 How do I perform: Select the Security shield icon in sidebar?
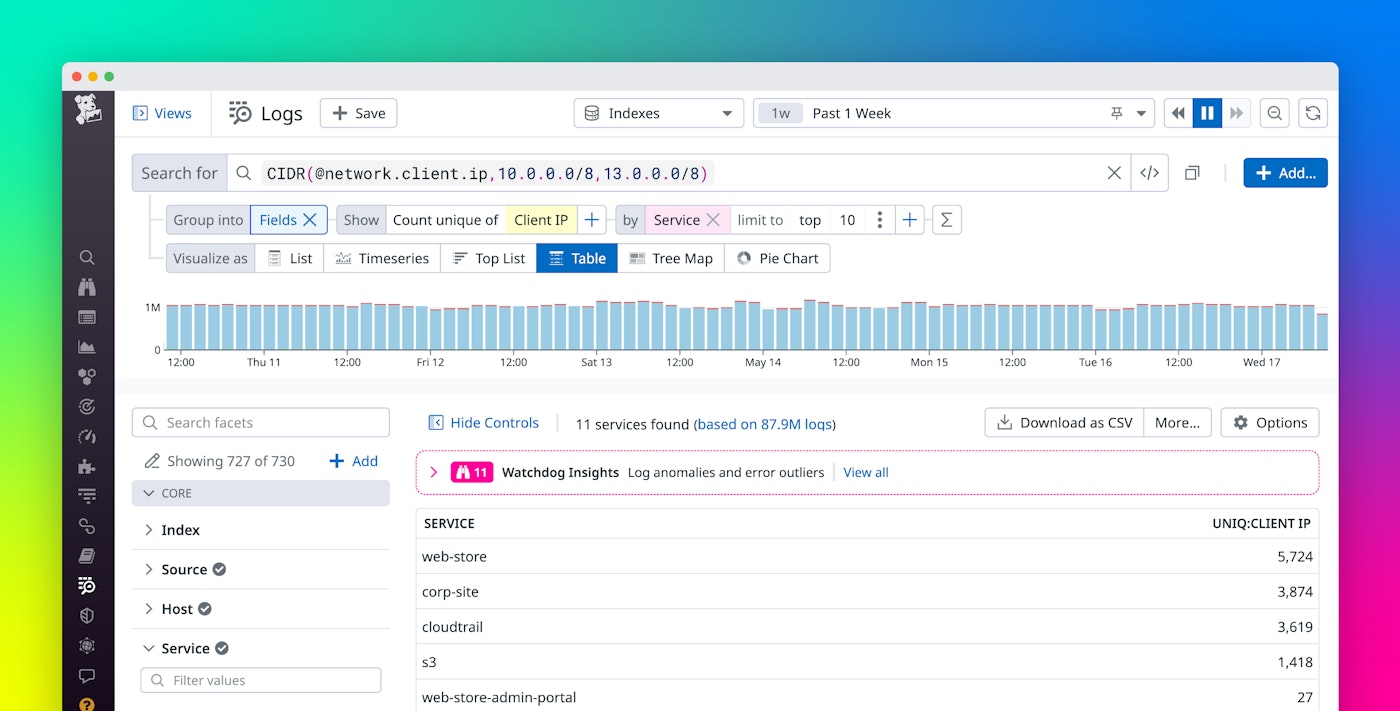[87, 615]
